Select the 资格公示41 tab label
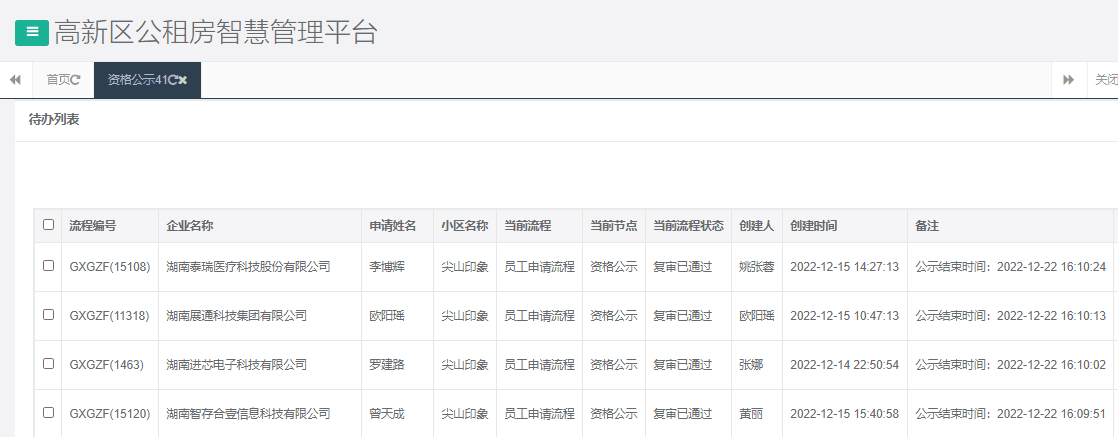Image resolution: width=1118 pixels, height=437 pixels. (x=137, y=80)
